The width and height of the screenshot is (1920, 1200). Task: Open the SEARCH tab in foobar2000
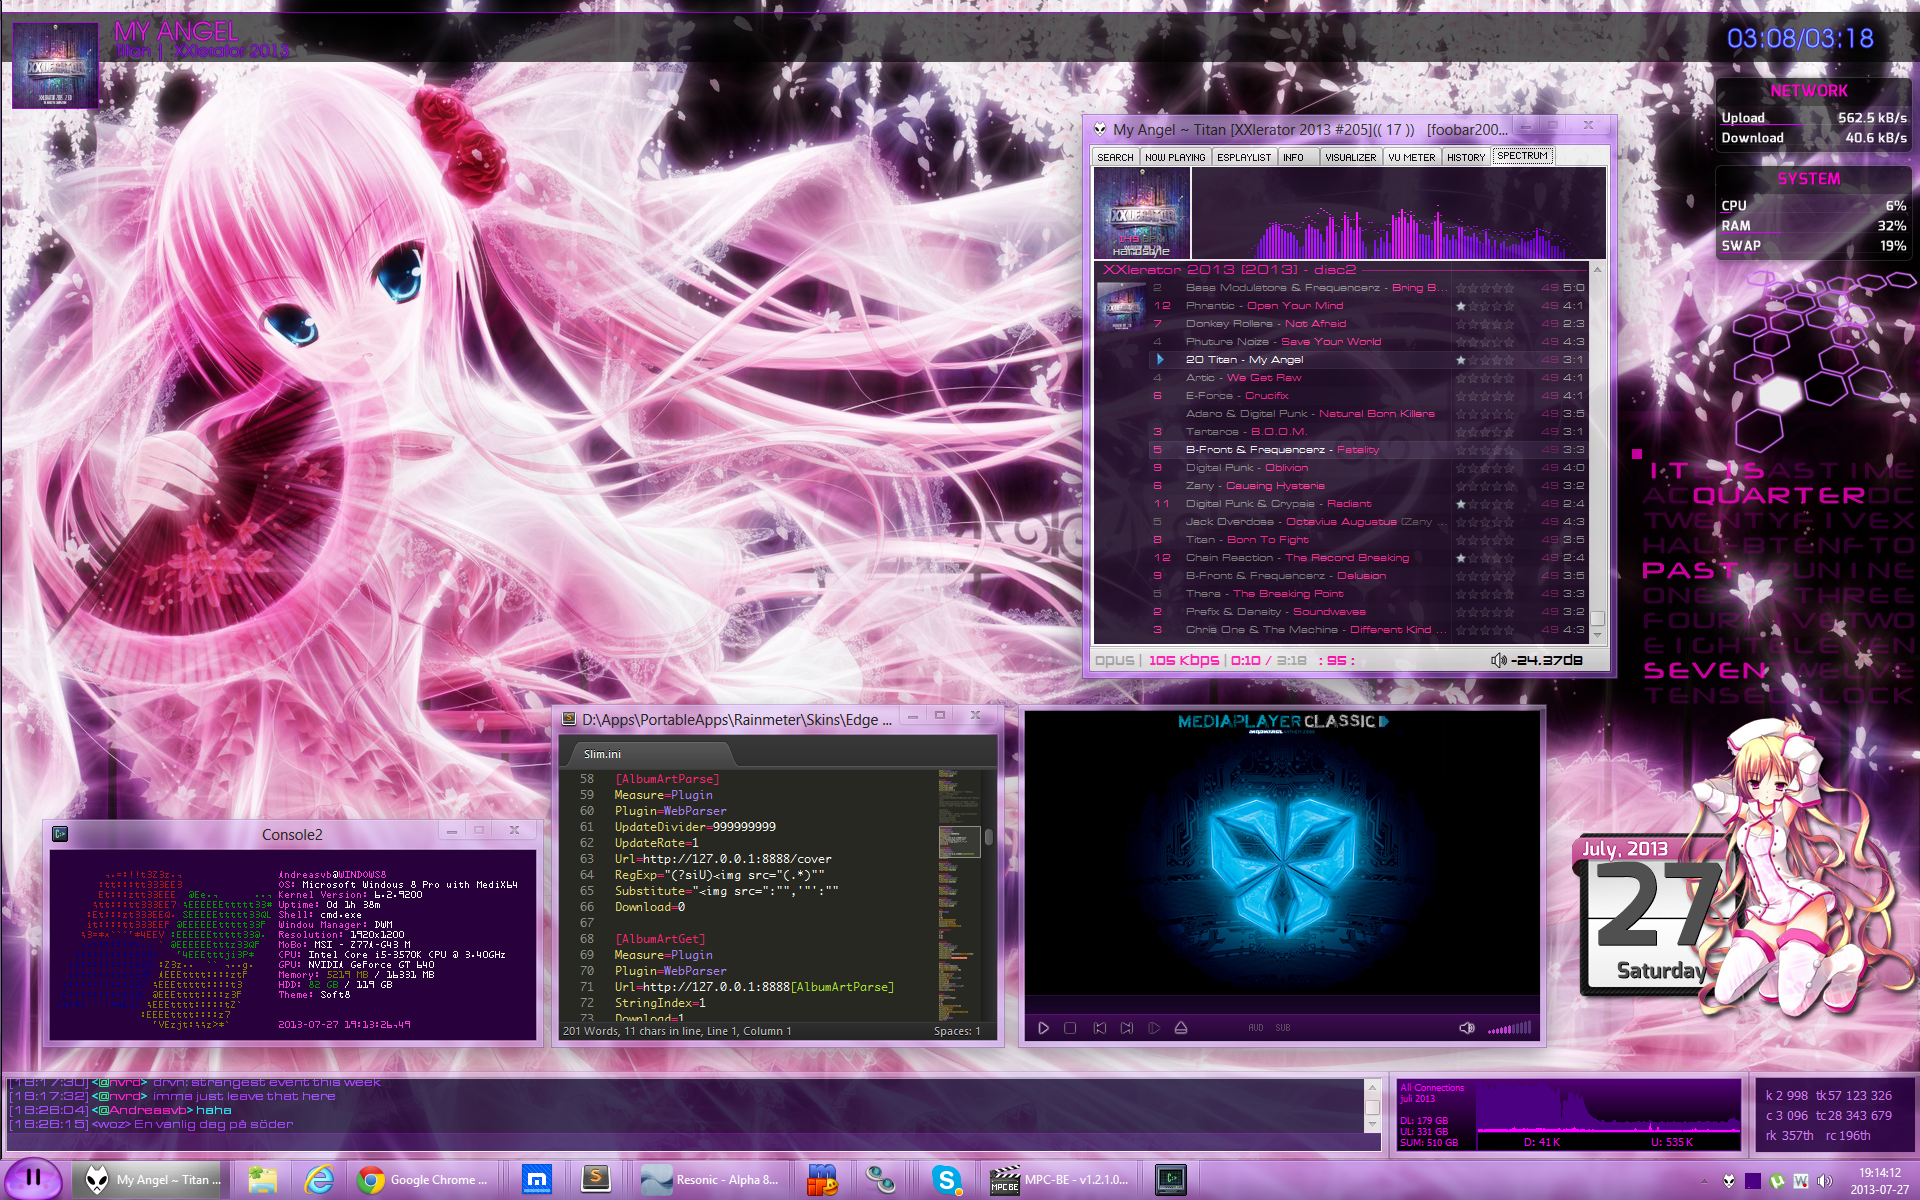[1115, 157]
